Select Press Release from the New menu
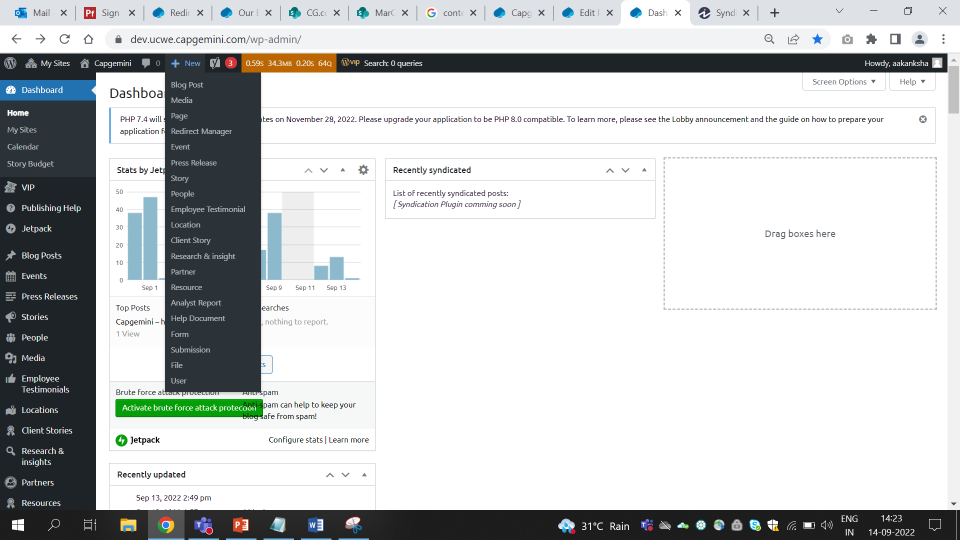Viewport: 960px width, 540px height. pos(193,162)
